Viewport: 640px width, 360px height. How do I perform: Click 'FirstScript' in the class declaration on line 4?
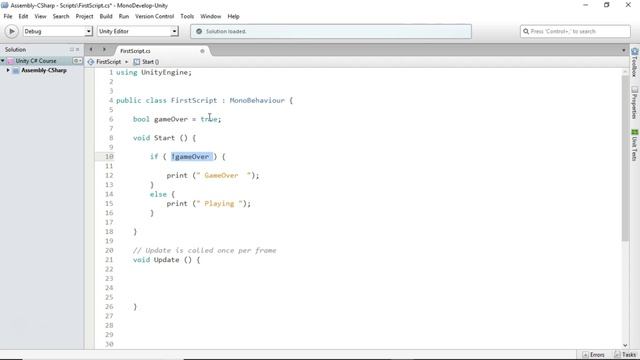click(x=194, y=100)
